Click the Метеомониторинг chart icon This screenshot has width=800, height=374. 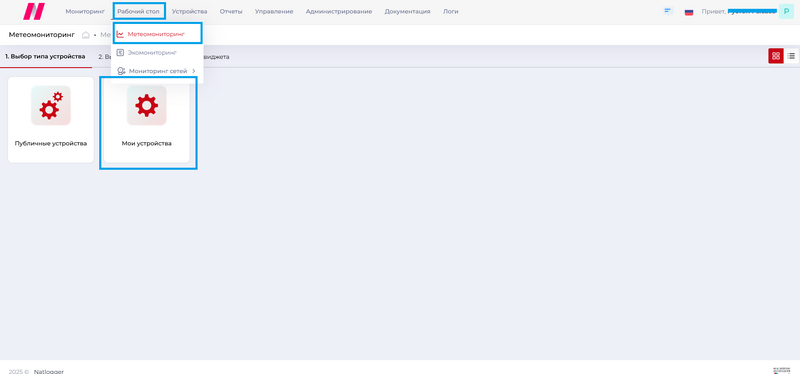click(120, 34)
